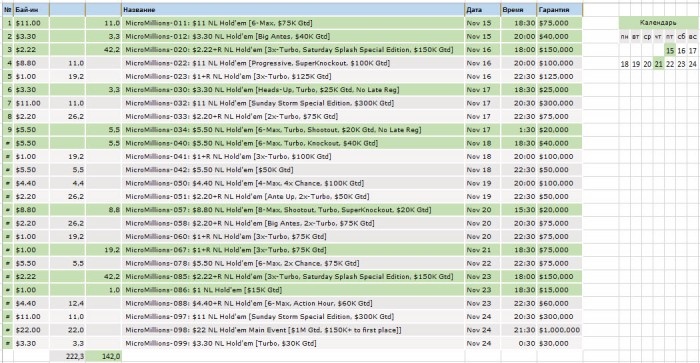The image size is (700, 363).
Task: Select the MicroMillions-030 Heads-Up name cell
Action: tap(293, 90)
